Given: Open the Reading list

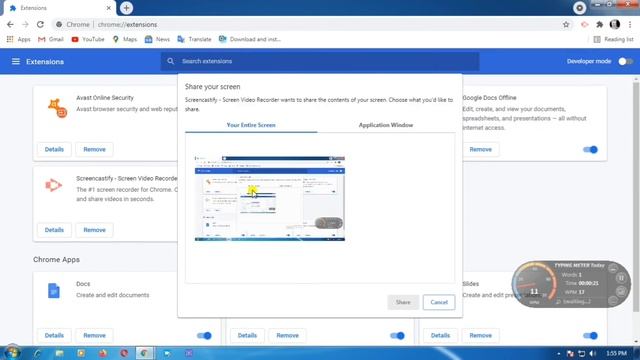Looking at the screenshot, I should tap(613, 39).
